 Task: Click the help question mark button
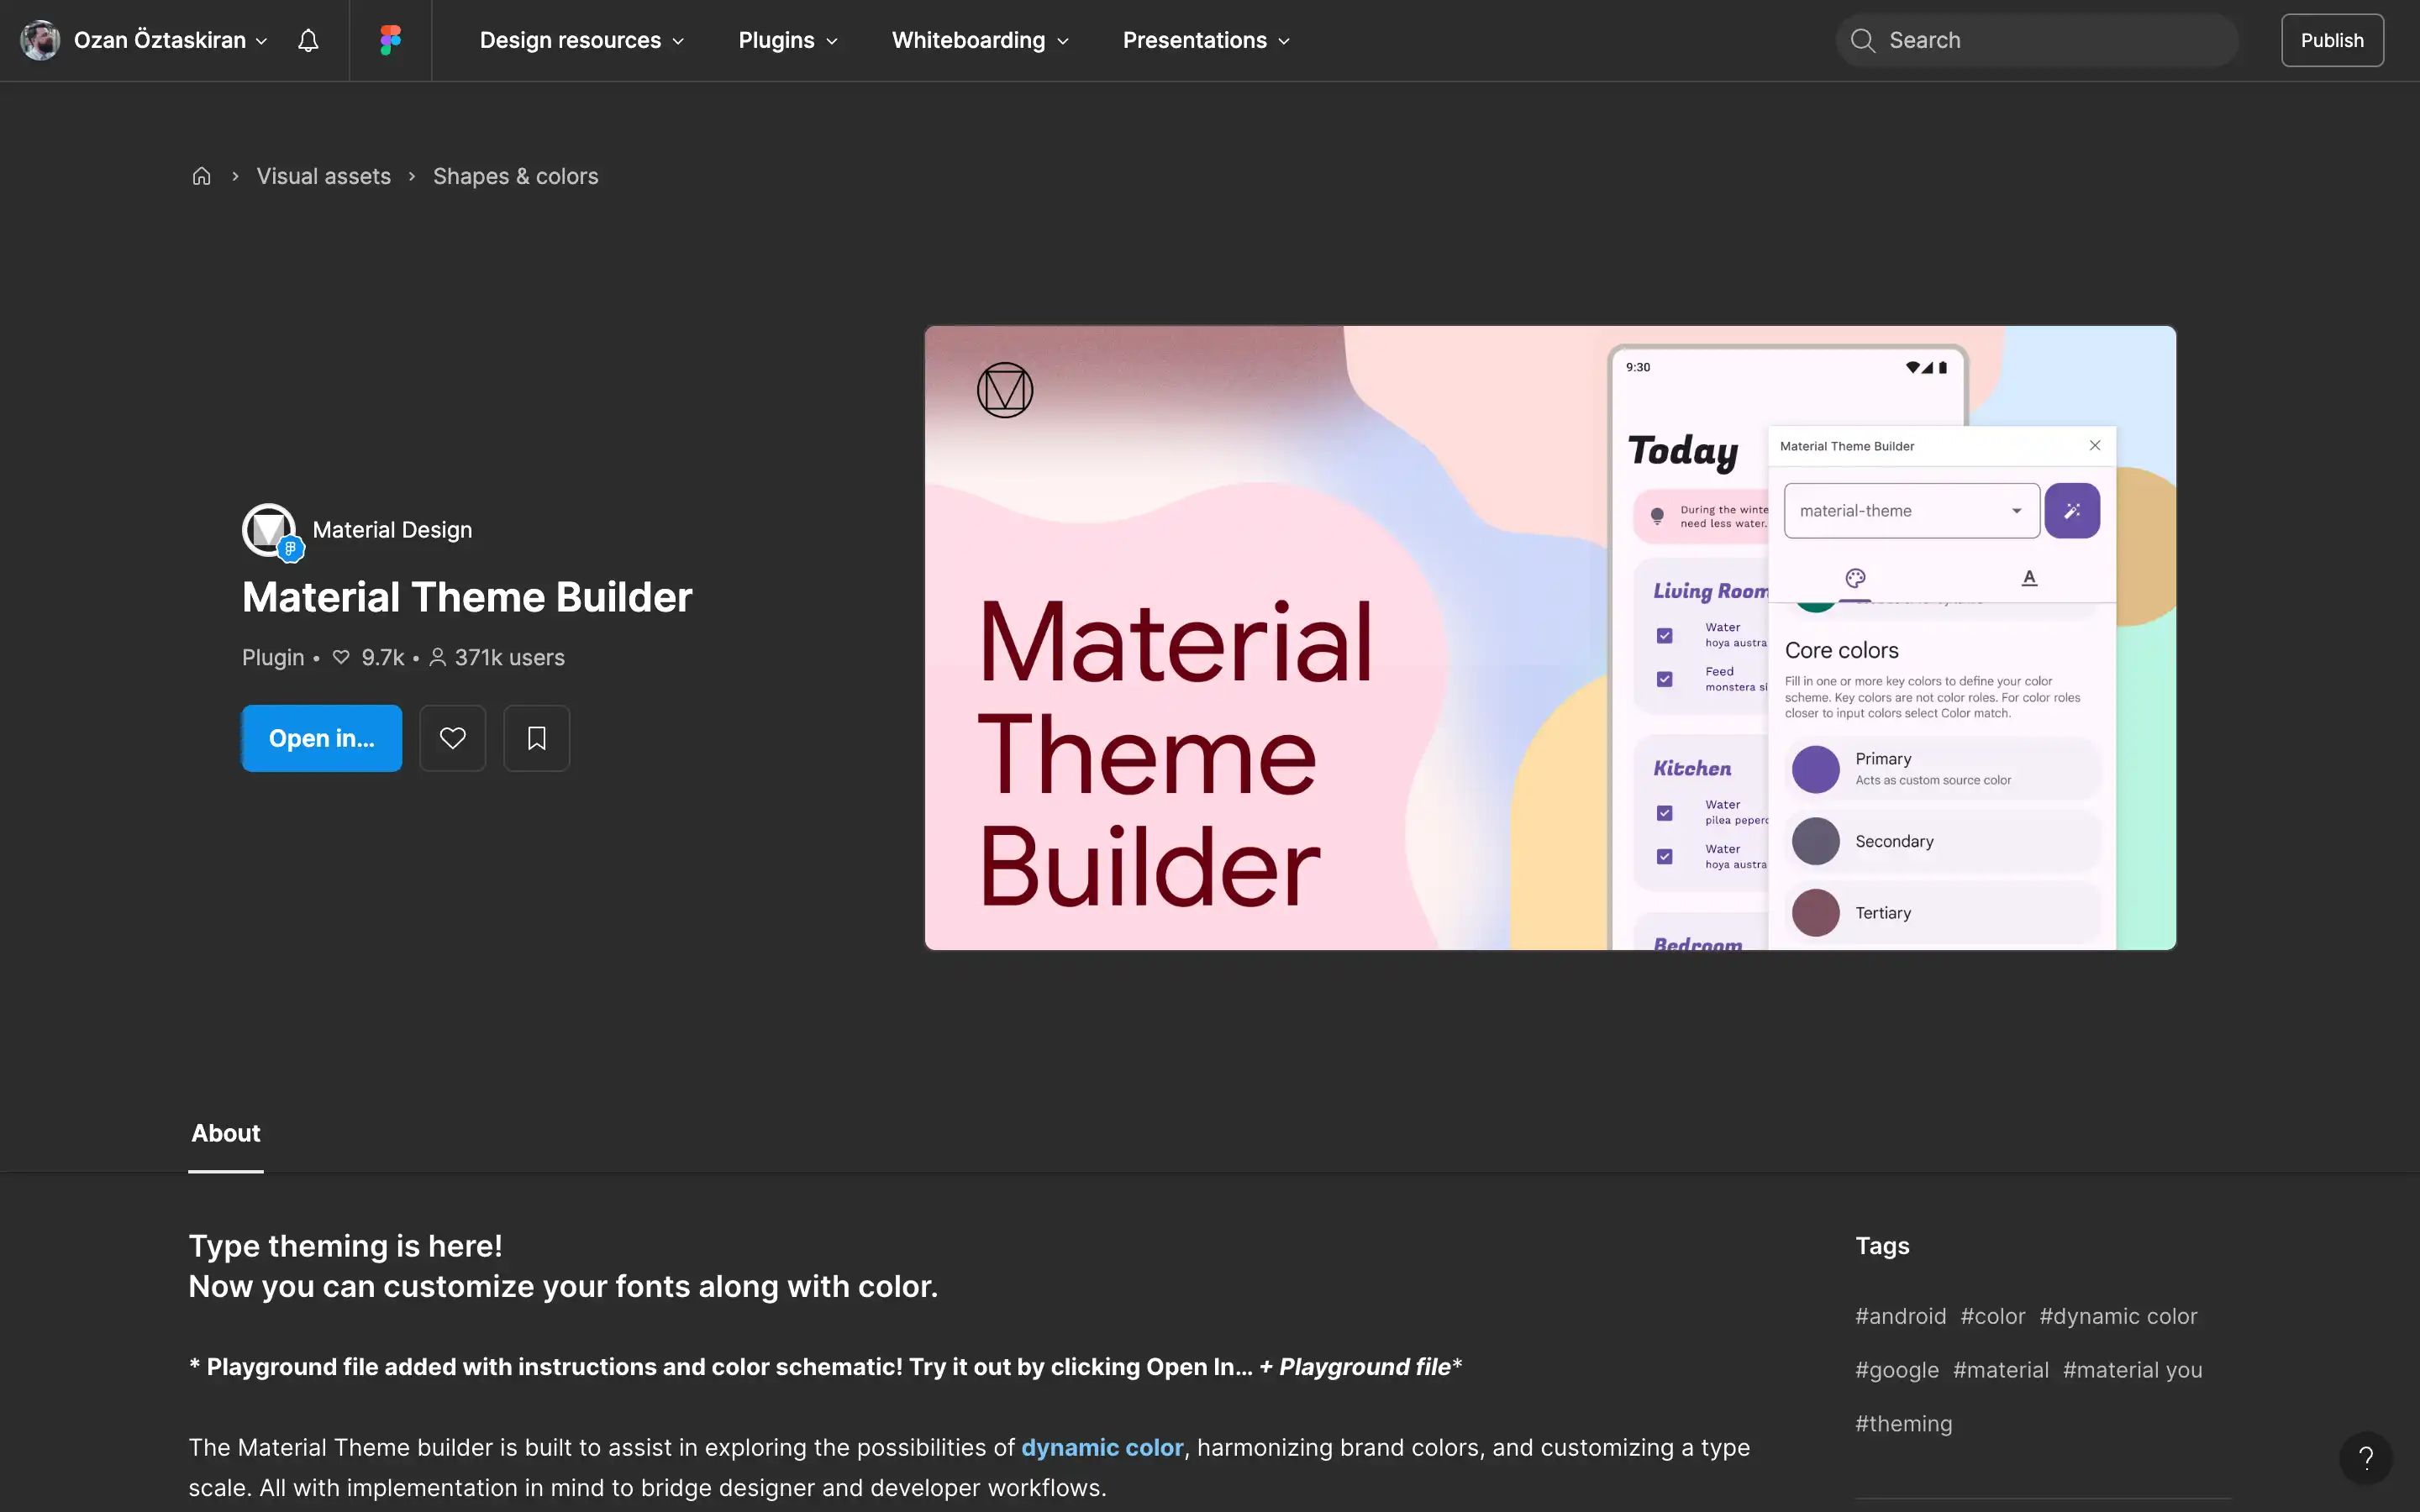[2366, 1458]
